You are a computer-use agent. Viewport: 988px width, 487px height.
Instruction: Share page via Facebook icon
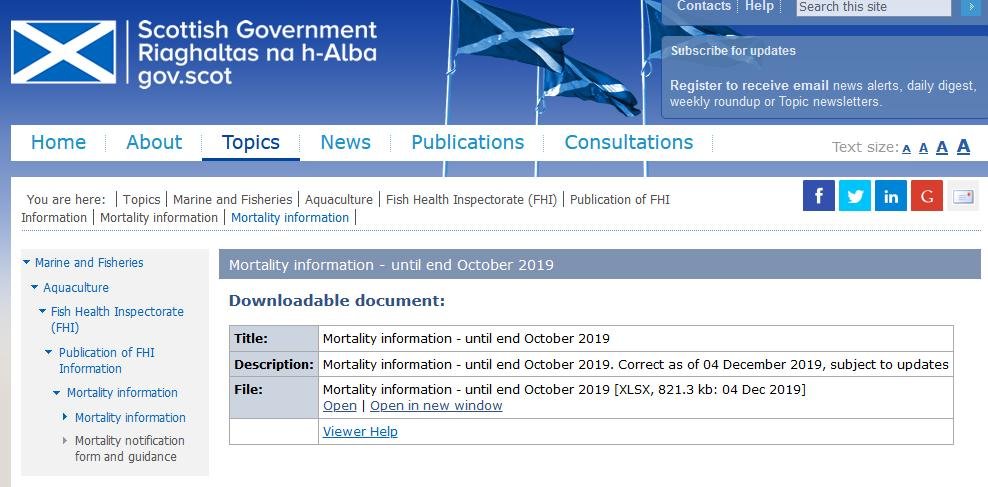pyautogui.click(x=818, y=196)
